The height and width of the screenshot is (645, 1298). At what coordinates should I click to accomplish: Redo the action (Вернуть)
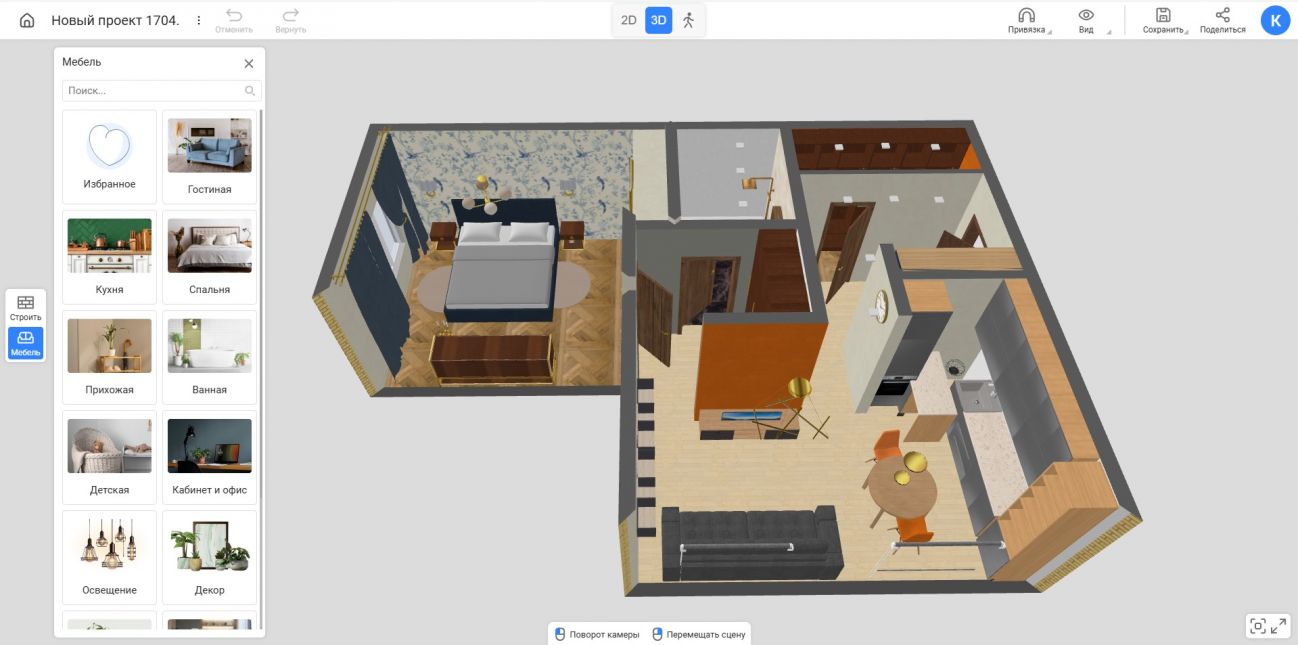pyautogui.click(x=290, y=20)
